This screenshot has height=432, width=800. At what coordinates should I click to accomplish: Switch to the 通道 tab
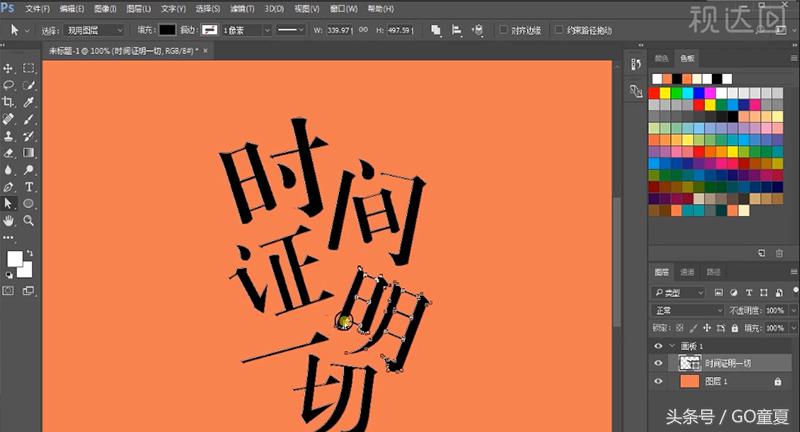tap(687, 272)
